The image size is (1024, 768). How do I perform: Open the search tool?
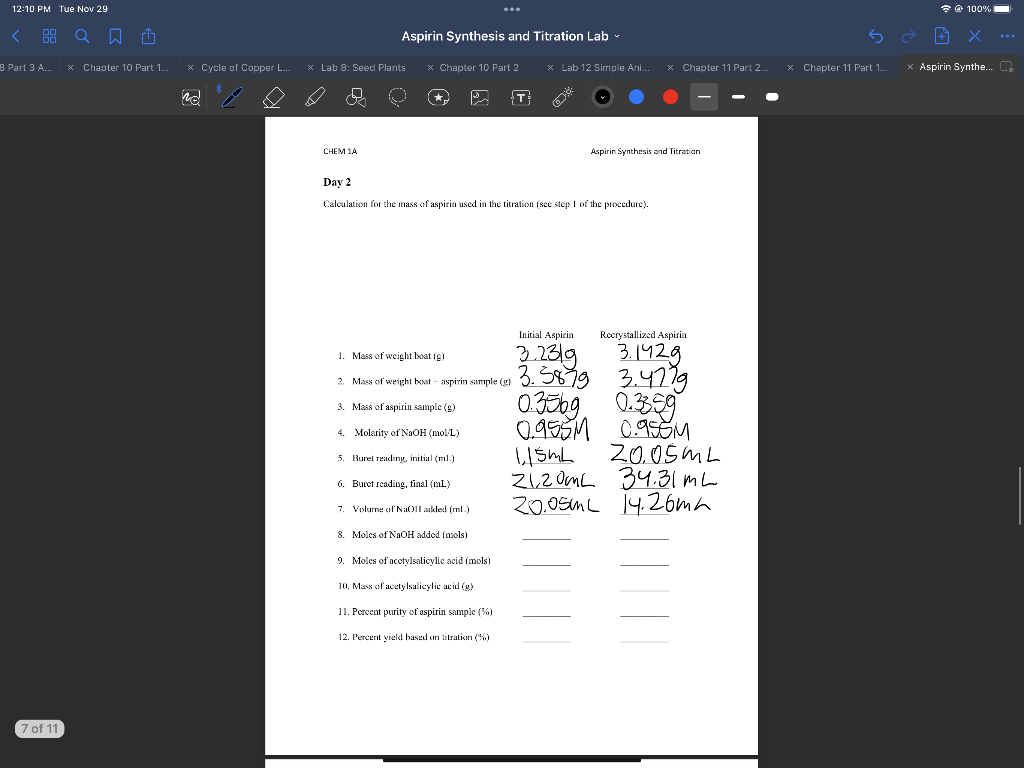(x=82, y=36)
